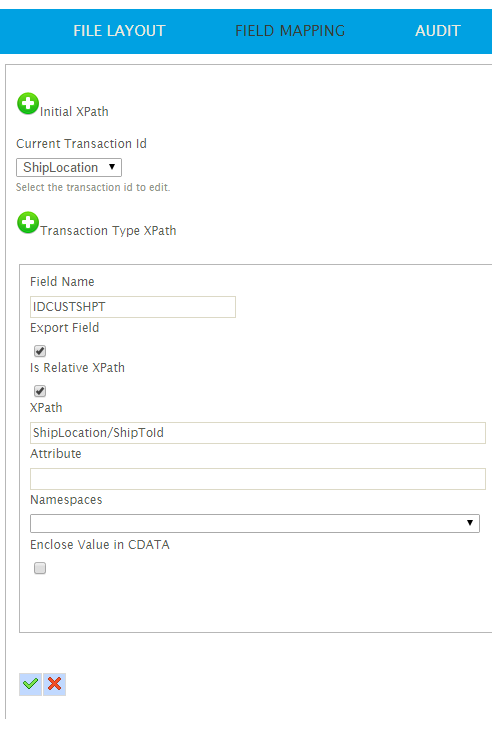Save changes with the green checkmark icon
This screenshot has width=493, height=729.
point(31,684)
